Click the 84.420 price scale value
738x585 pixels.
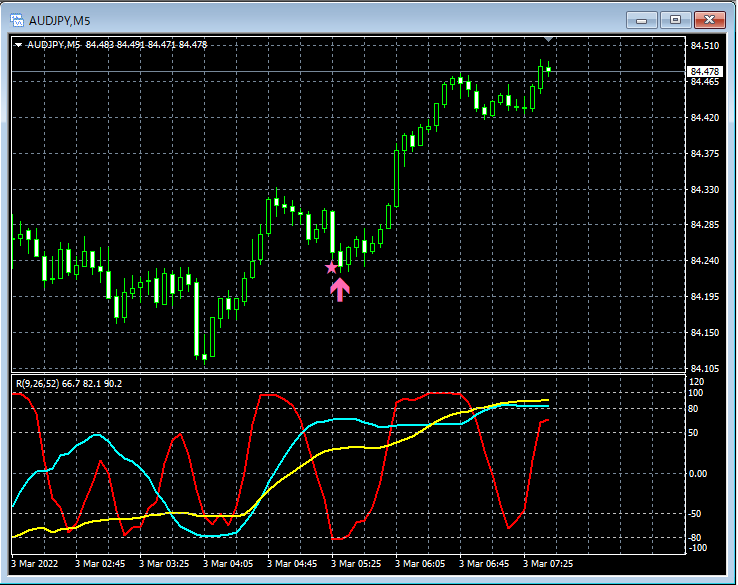(705, 118)
